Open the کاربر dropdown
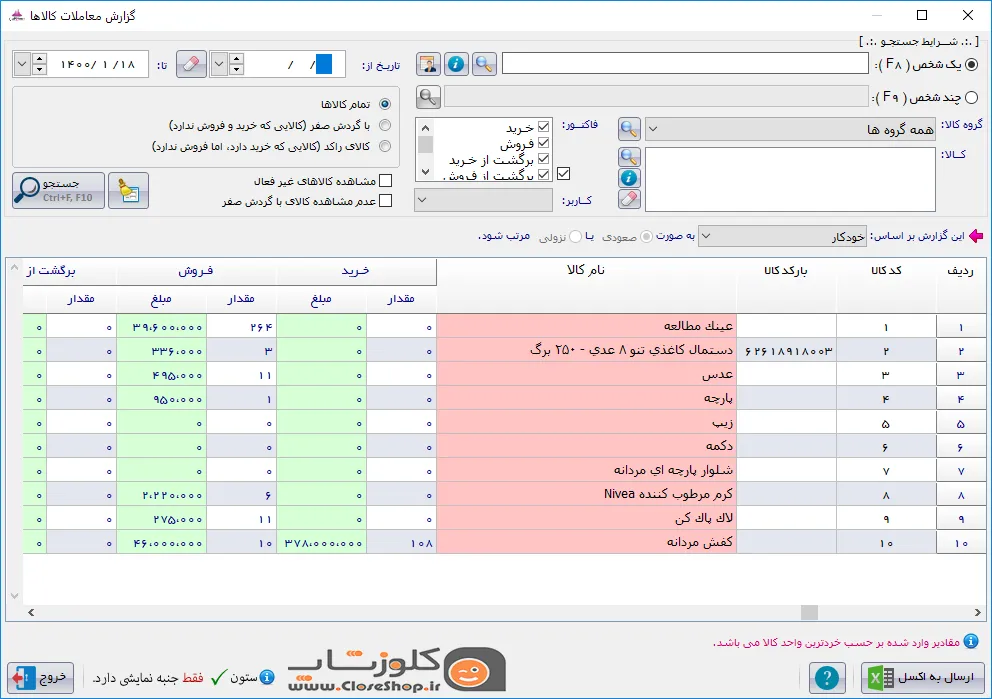 click(483, 200)
